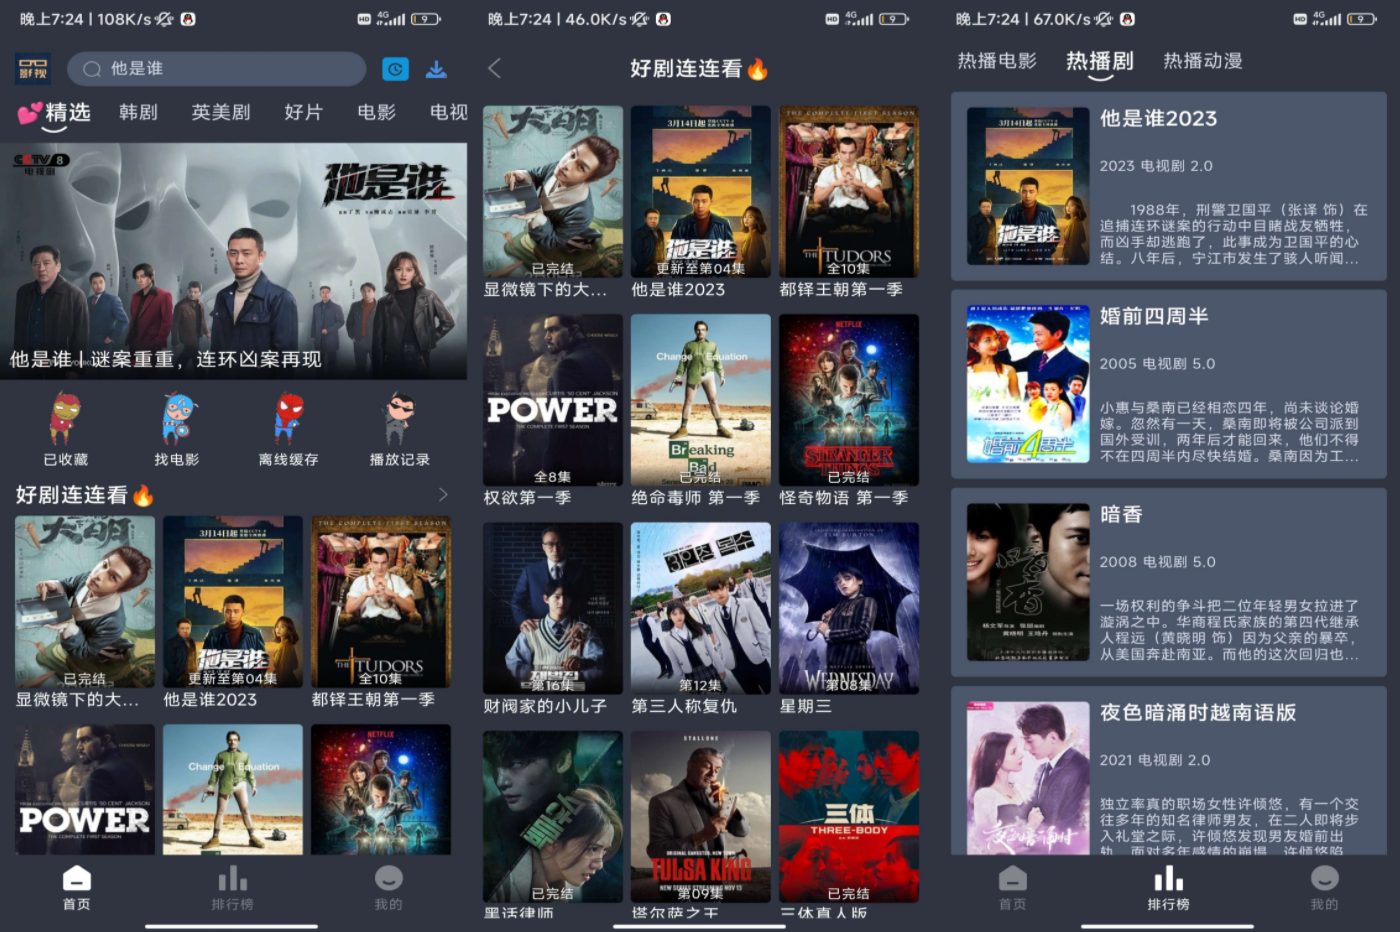Switch to the 英美剧 tab

[x=221, y=112]
